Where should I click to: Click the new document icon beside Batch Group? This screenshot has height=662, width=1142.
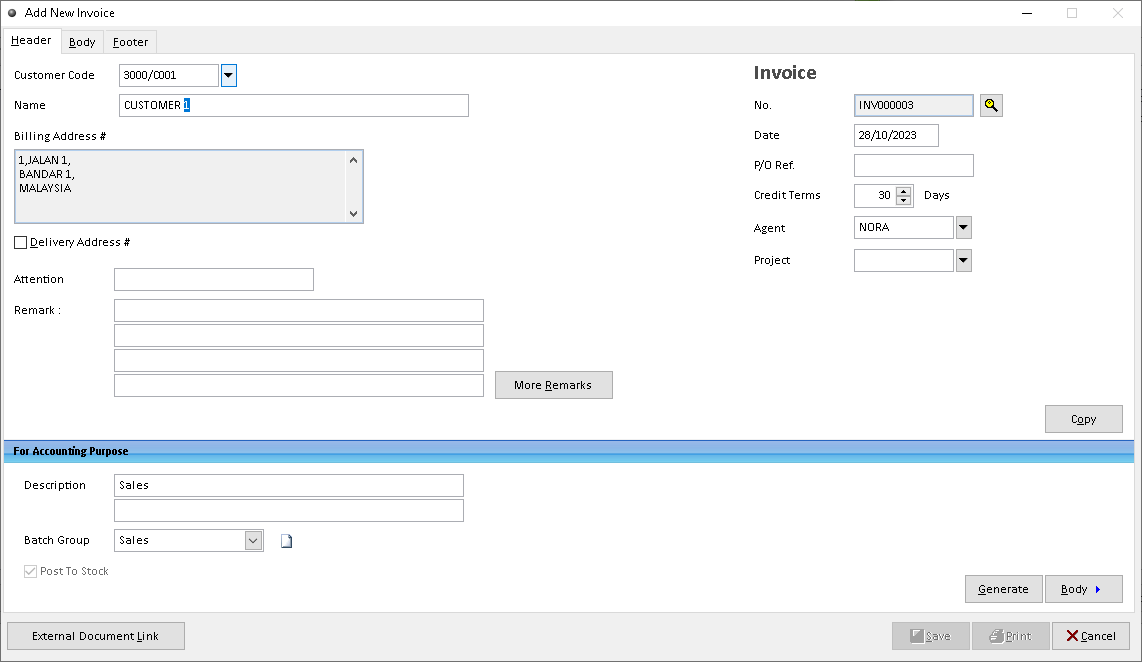click(x=287, y=540)
